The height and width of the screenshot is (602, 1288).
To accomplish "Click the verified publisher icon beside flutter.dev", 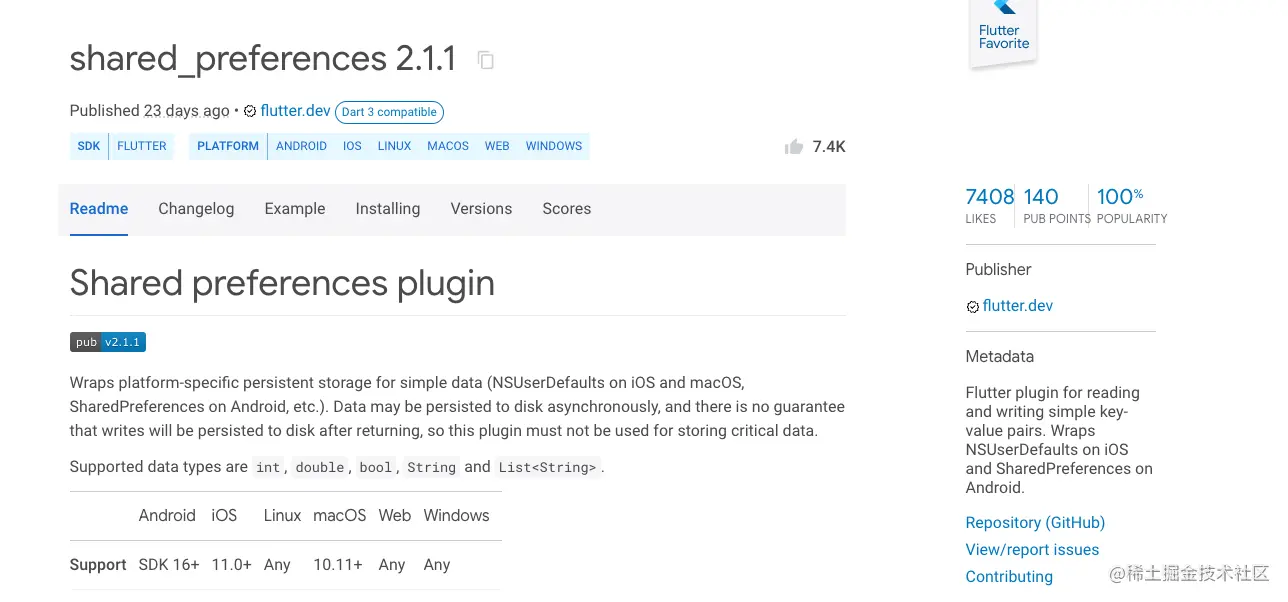I will click(250, 112).
